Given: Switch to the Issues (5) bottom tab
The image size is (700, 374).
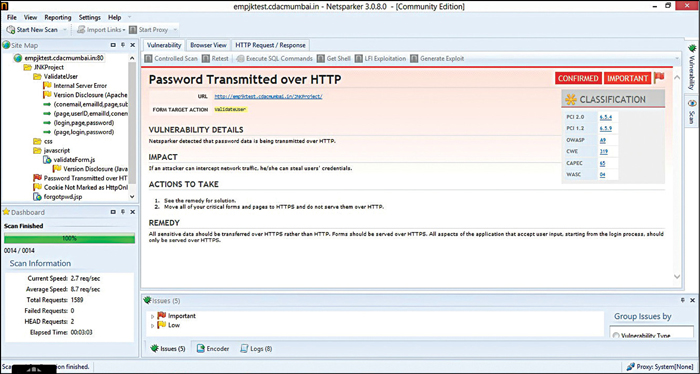Looking at the screenshot, I should (168, 349).
